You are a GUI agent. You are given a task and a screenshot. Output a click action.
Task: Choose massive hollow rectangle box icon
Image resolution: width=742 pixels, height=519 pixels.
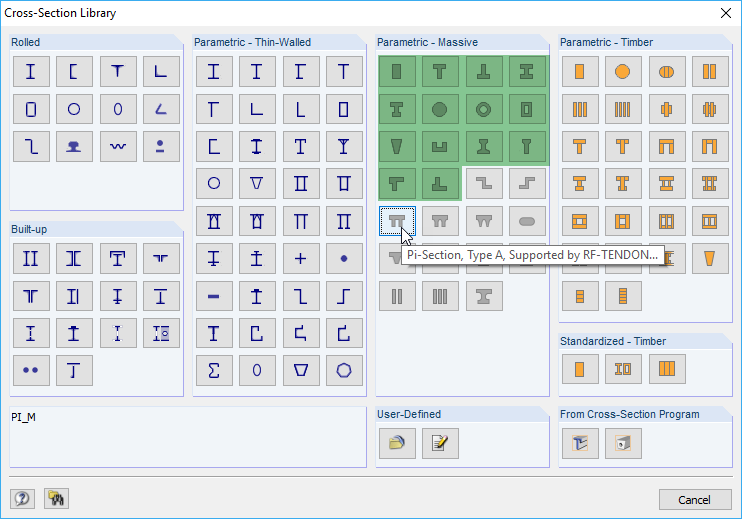pyautogui.click(x=527, y=109)
